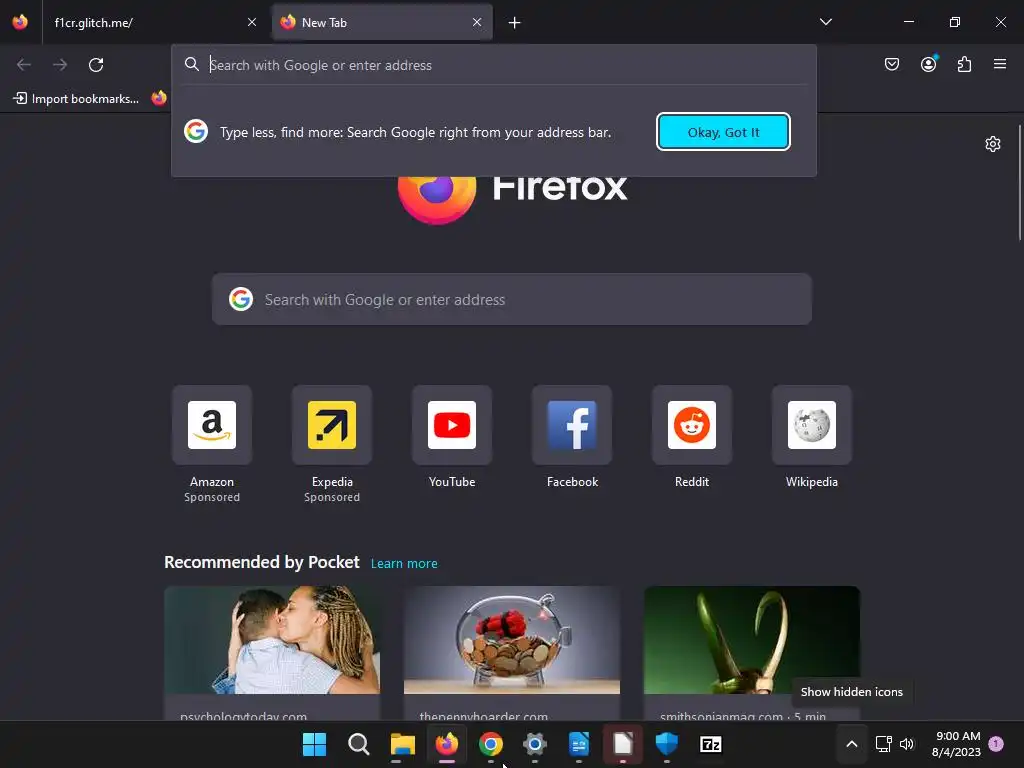Open File Explorer from taskbar
Screen dimensions: 1024x768
click(x=402, y=744)
